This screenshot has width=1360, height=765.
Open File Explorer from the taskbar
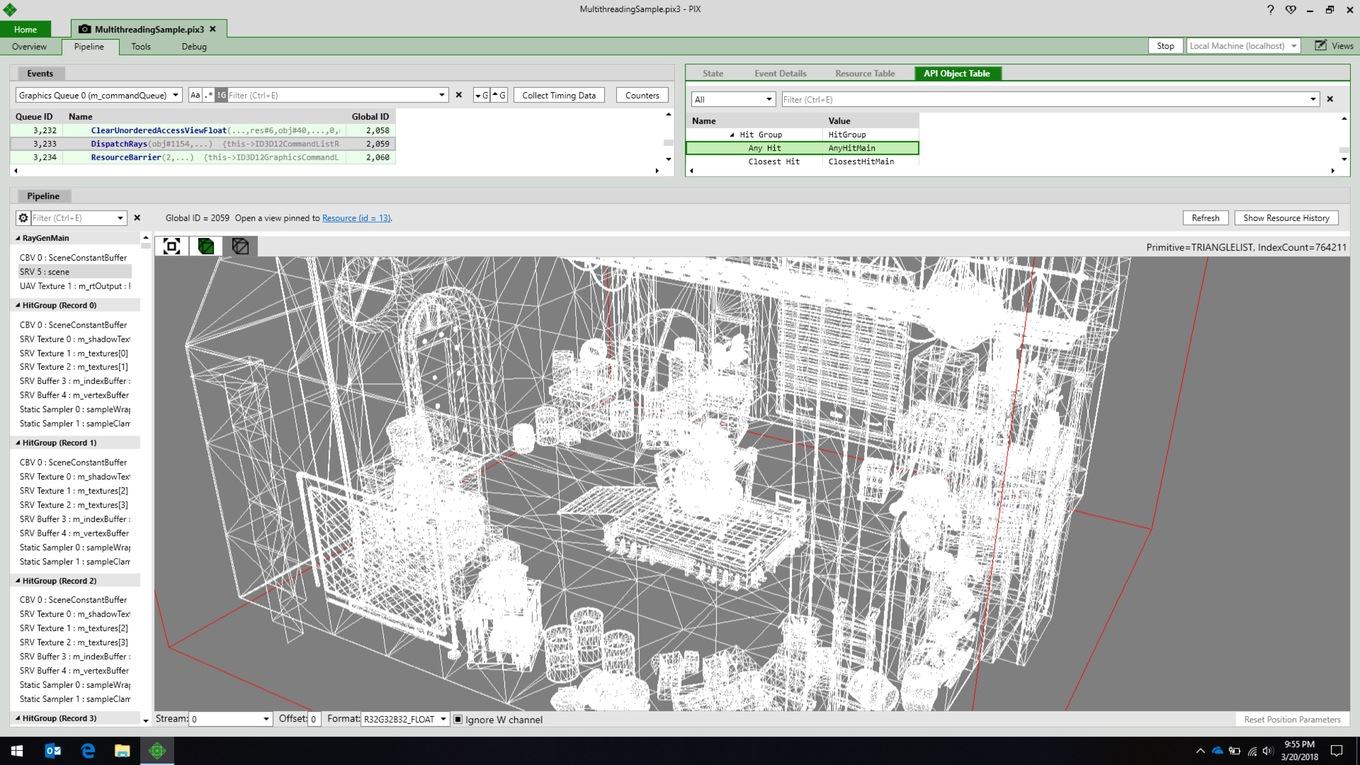(122, 750)
